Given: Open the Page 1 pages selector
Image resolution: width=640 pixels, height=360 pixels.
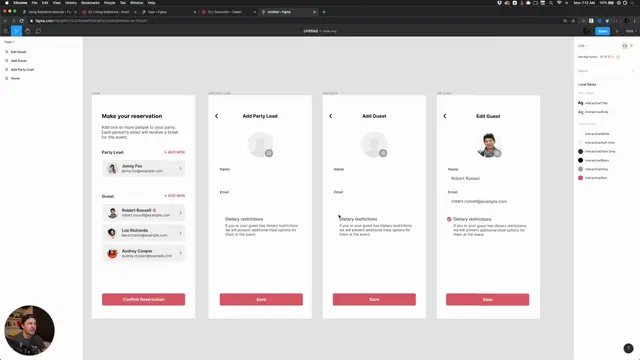Looking at the screenshot, I should (x=9, y=42).
